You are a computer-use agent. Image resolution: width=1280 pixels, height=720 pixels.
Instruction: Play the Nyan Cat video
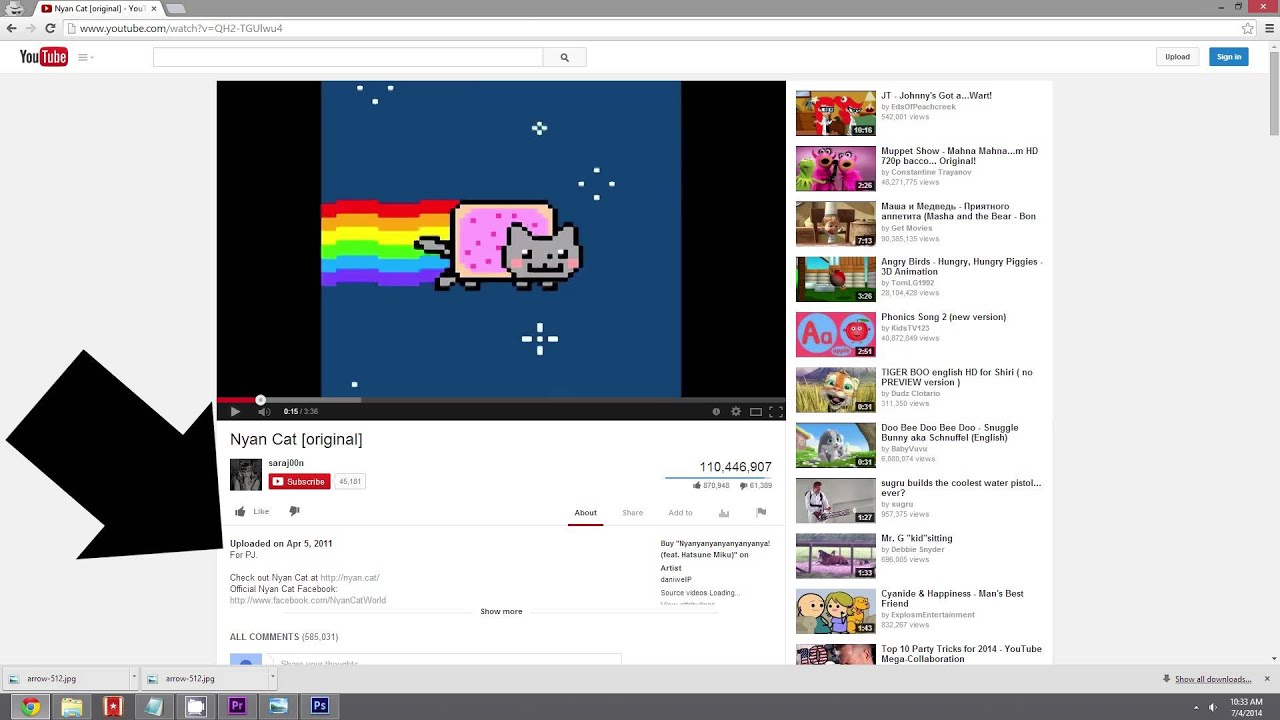click(235, 411)
